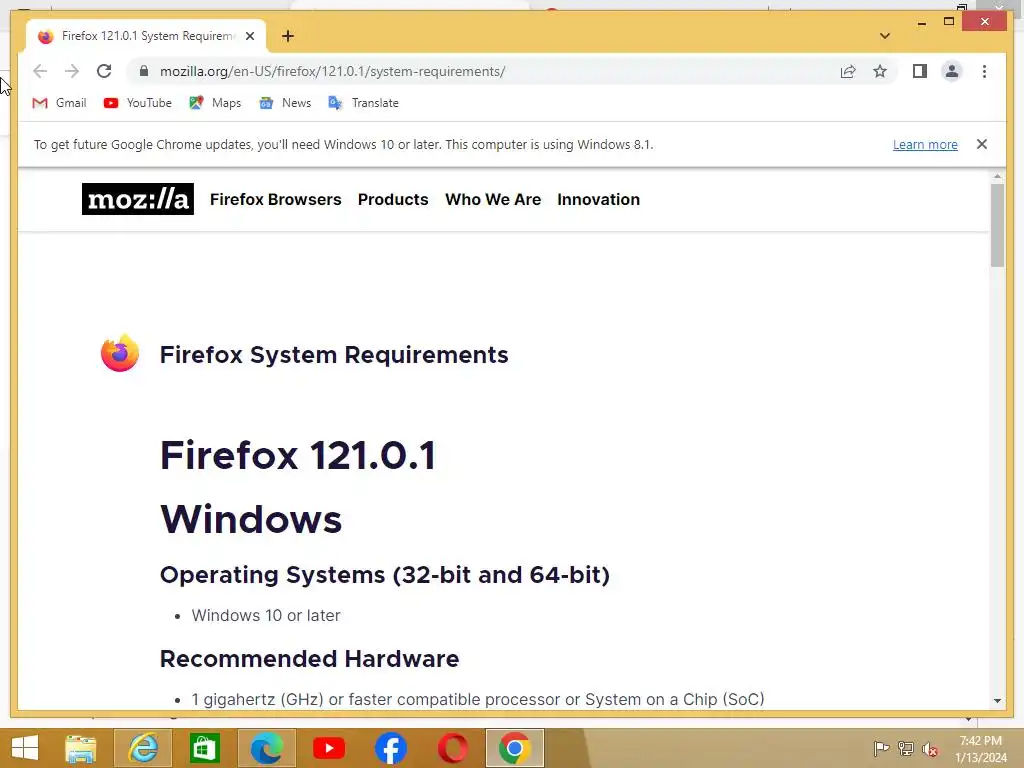The image size is (1024, 768).
Task: Open a new tab with the plus button
Action: pyautogui.click(x=288, y=36)
